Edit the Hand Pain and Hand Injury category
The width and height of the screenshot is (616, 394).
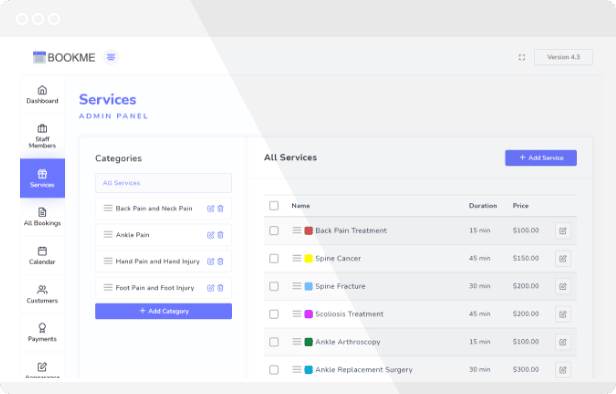tap(211, 261)
